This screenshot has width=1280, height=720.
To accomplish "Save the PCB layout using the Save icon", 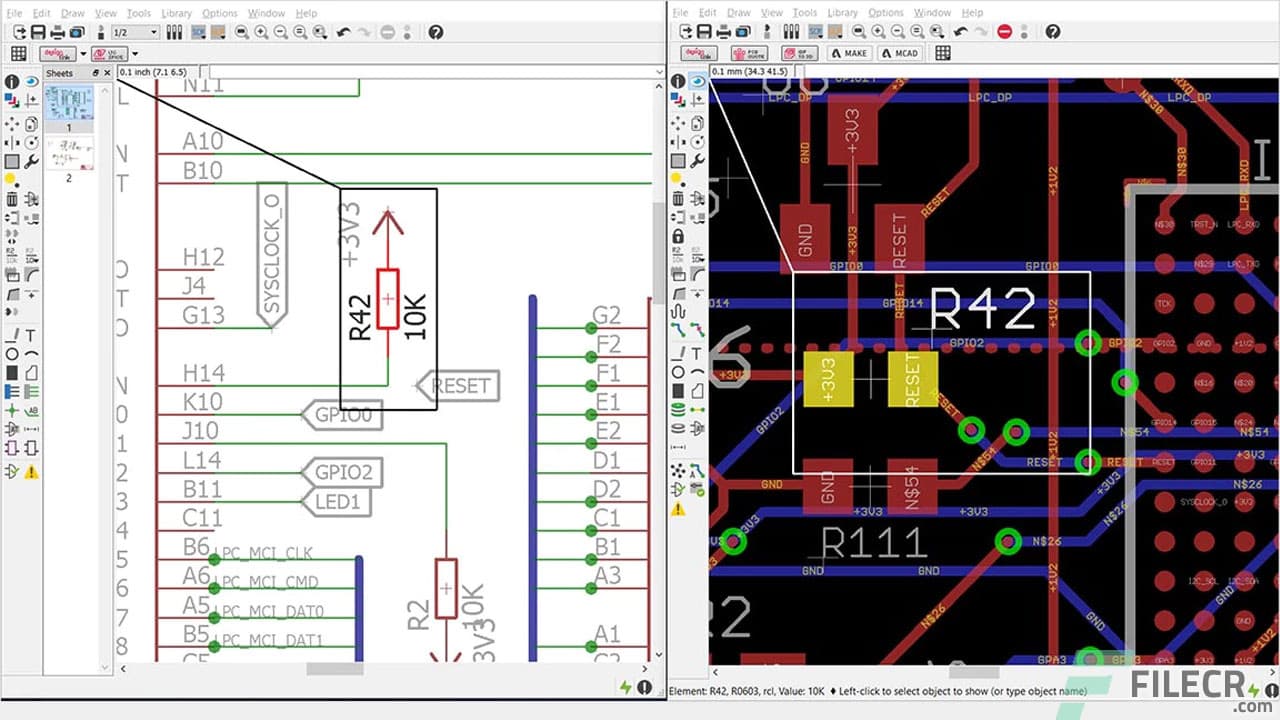I will (x=702, y=31).
